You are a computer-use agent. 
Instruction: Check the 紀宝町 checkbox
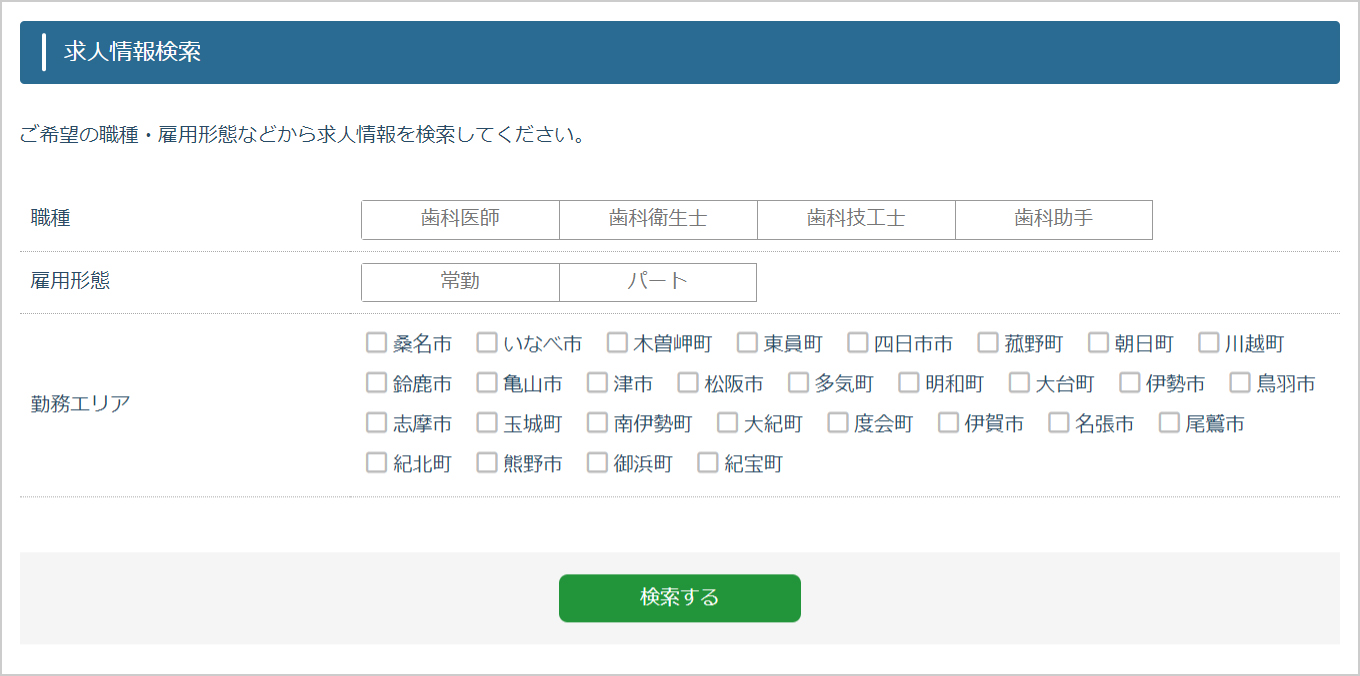pos(708,463)
